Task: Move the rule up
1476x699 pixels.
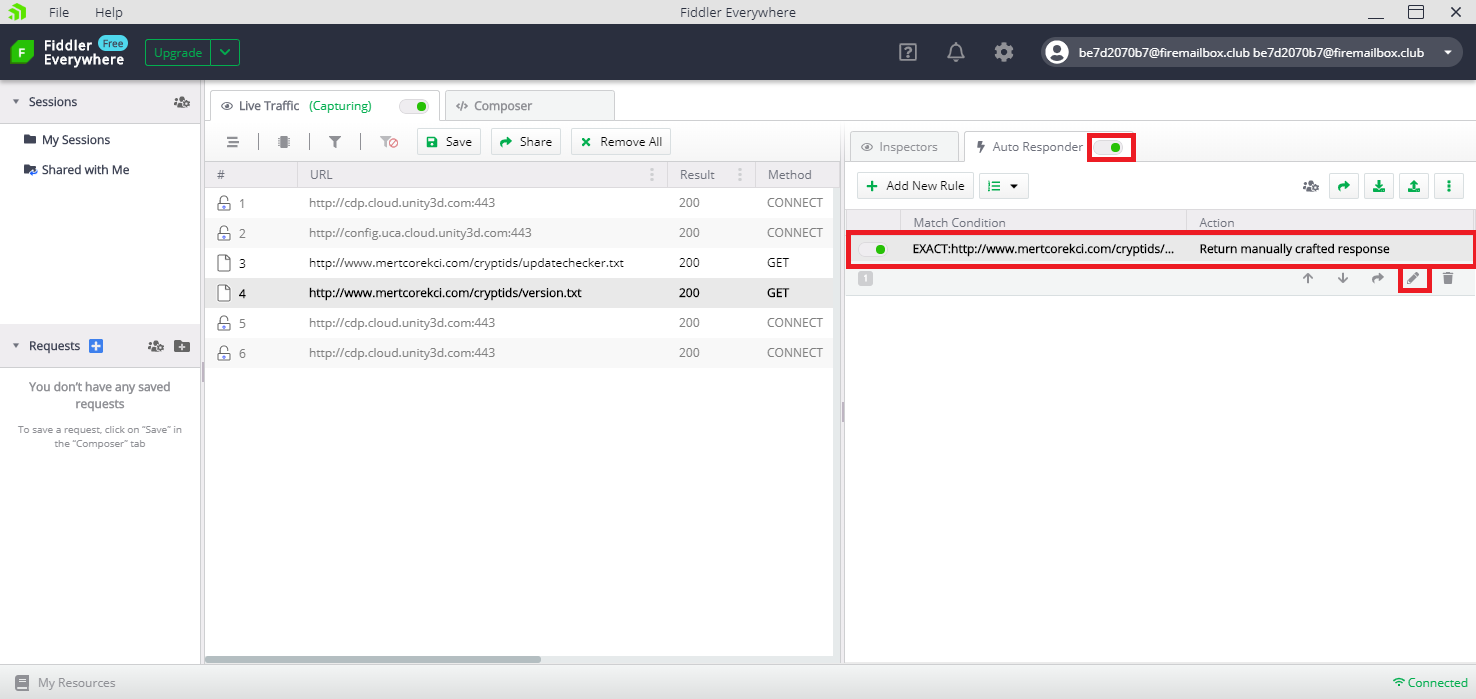Action: click(1308, 278)
